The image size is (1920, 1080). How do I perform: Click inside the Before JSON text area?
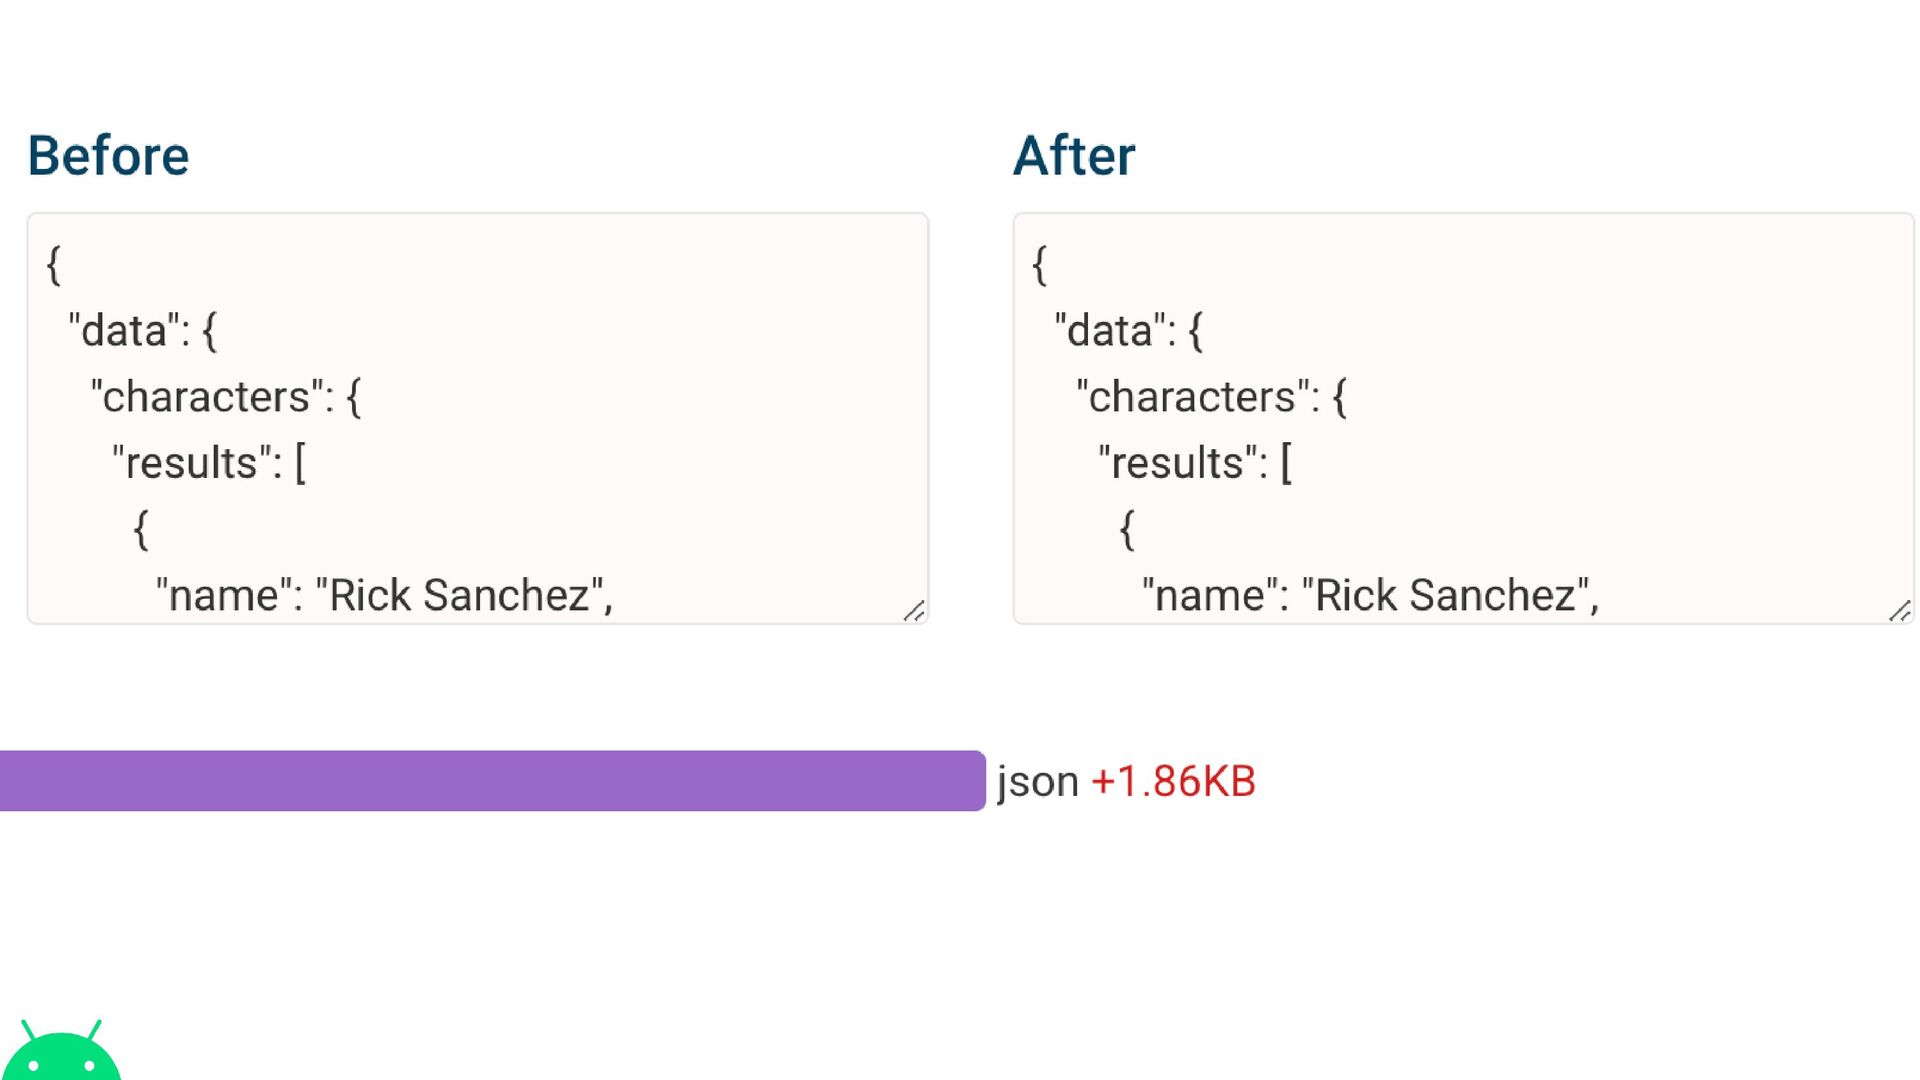(478, 418)
